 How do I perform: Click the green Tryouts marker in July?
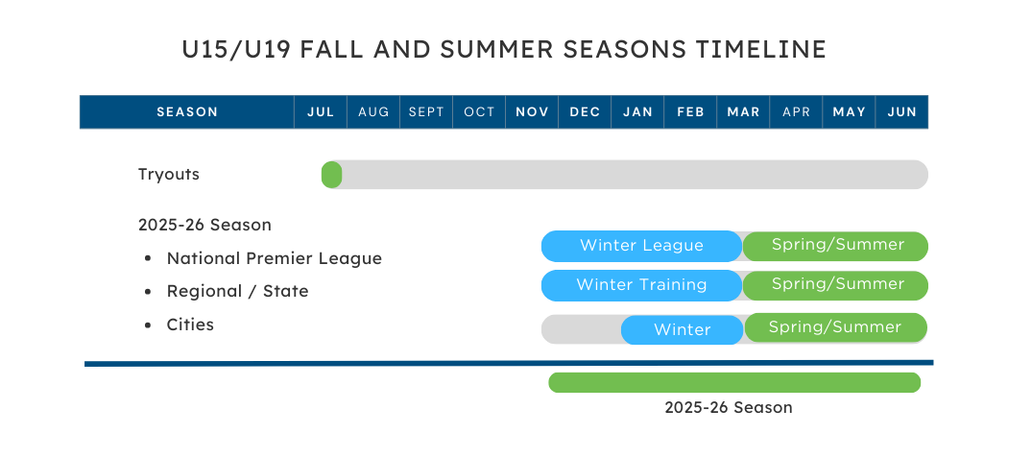pos(331,175)
